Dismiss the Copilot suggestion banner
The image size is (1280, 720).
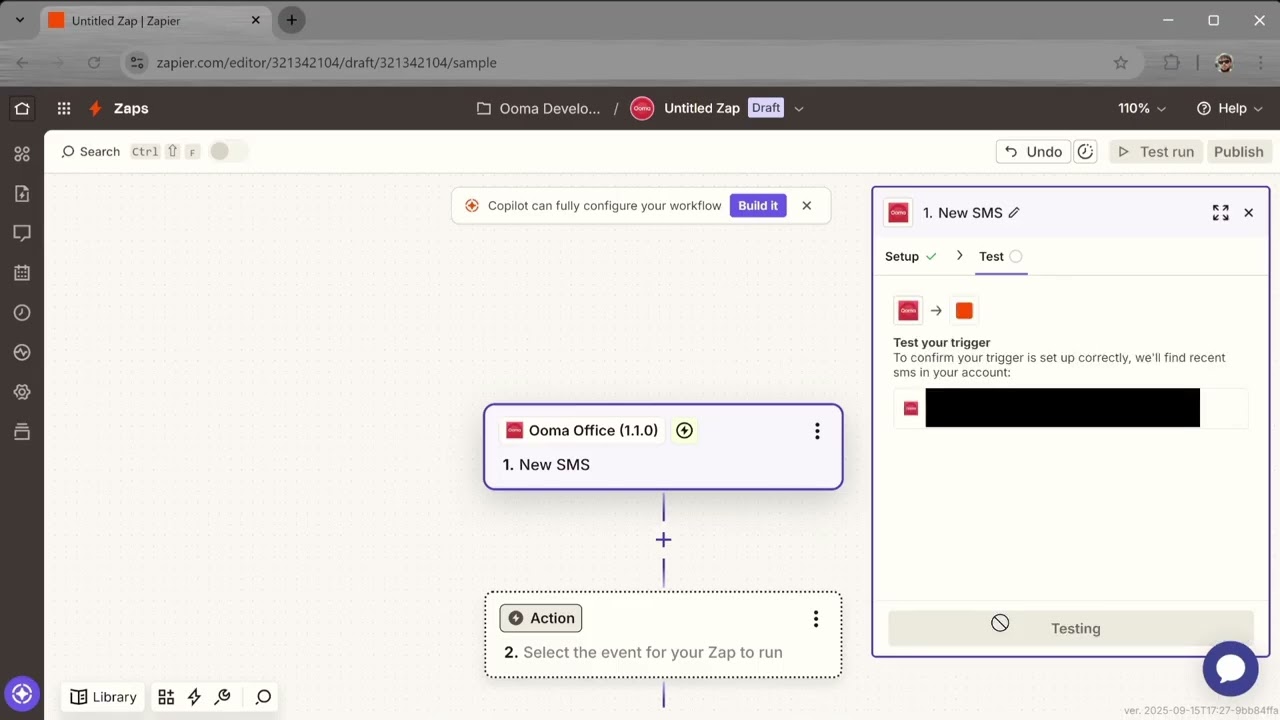pyautogui.click(x=807, y=206)
